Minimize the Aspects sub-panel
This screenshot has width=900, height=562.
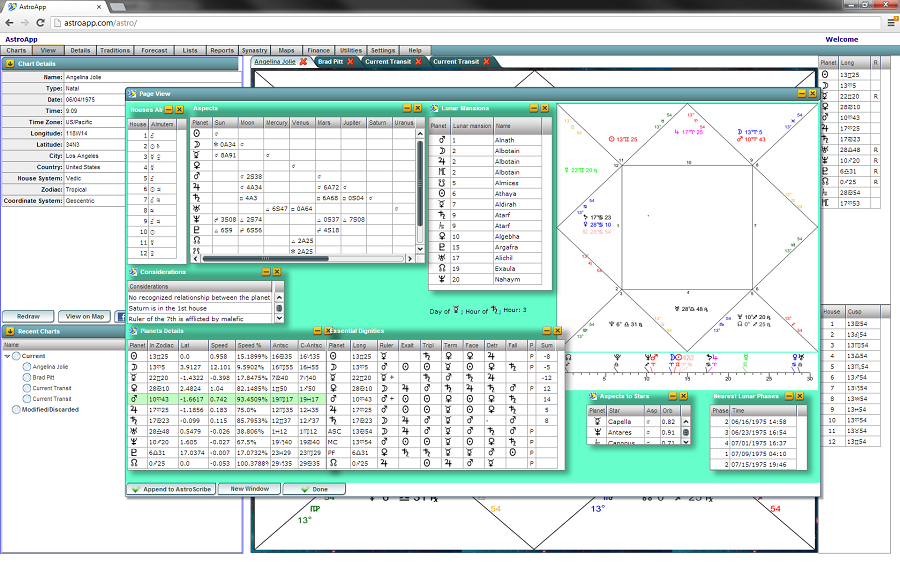(407, 108)
